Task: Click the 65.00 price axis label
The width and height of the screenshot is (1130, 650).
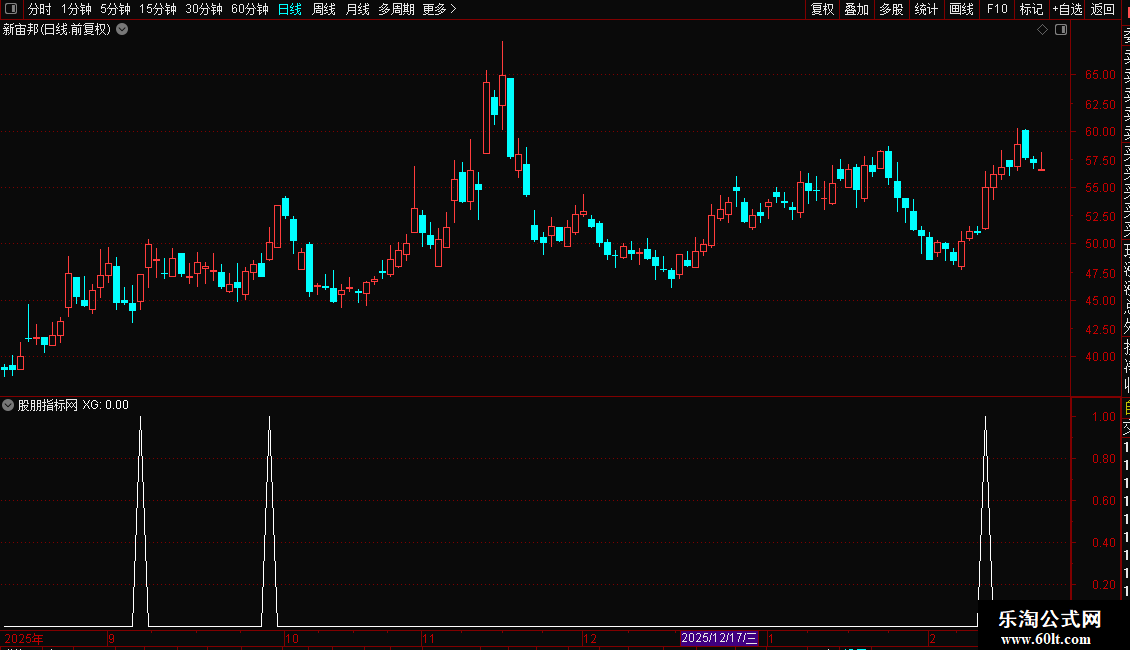Action: click(1100, 75)
